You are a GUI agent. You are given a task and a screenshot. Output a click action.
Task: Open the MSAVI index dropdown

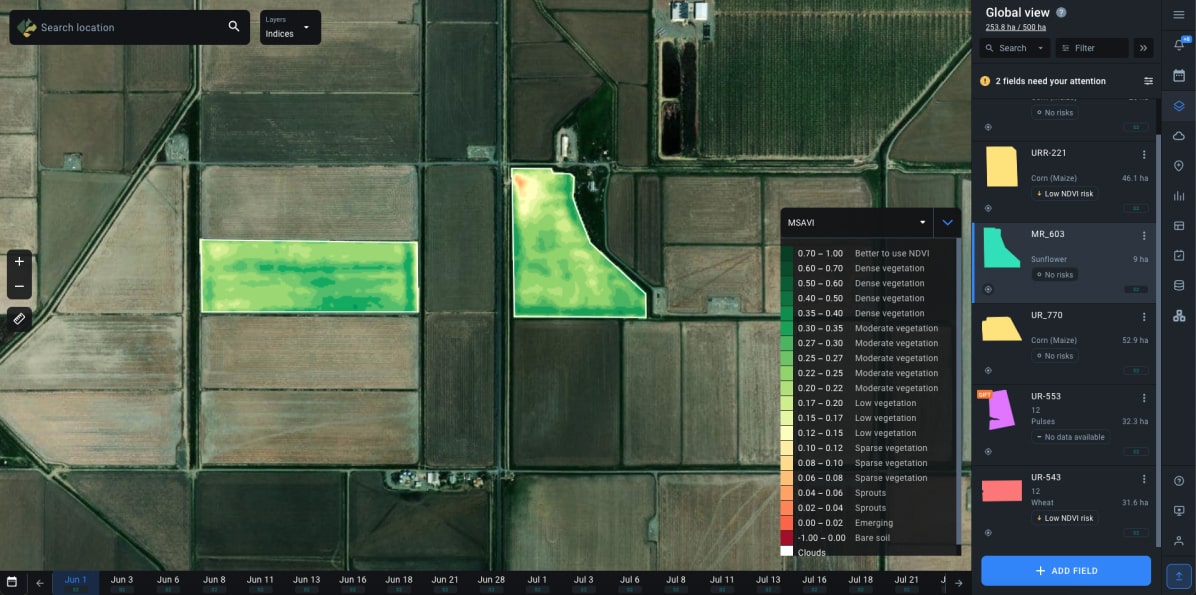click(857, 223)
